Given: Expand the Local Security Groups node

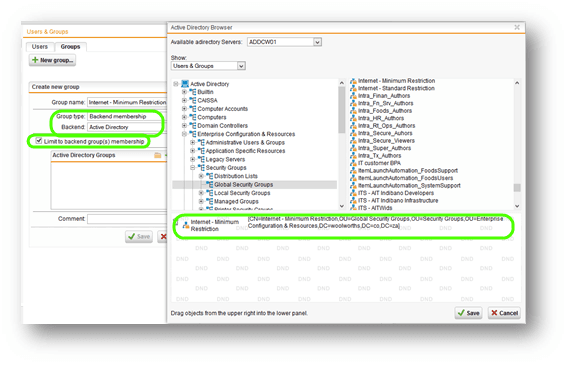Looking at the screenshot, I should [201, 193].
